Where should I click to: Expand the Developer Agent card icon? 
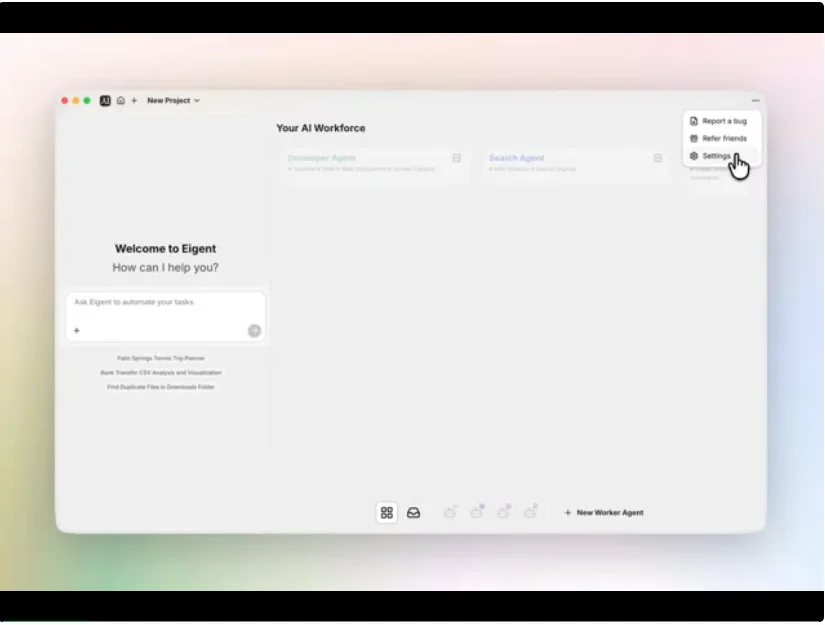(x=457, y=158)
